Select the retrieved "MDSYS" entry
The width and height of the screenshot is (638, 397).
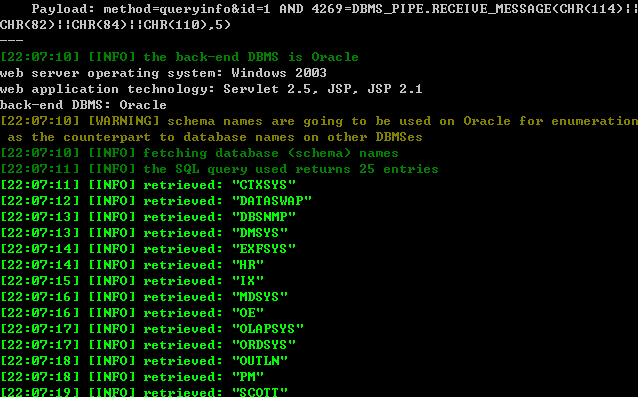coord(144,297)
